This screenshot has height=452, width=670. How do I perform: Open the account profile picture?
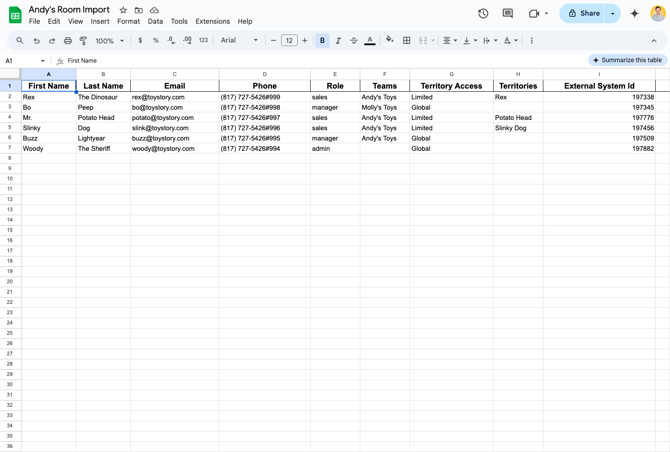(x=658, y=13)
